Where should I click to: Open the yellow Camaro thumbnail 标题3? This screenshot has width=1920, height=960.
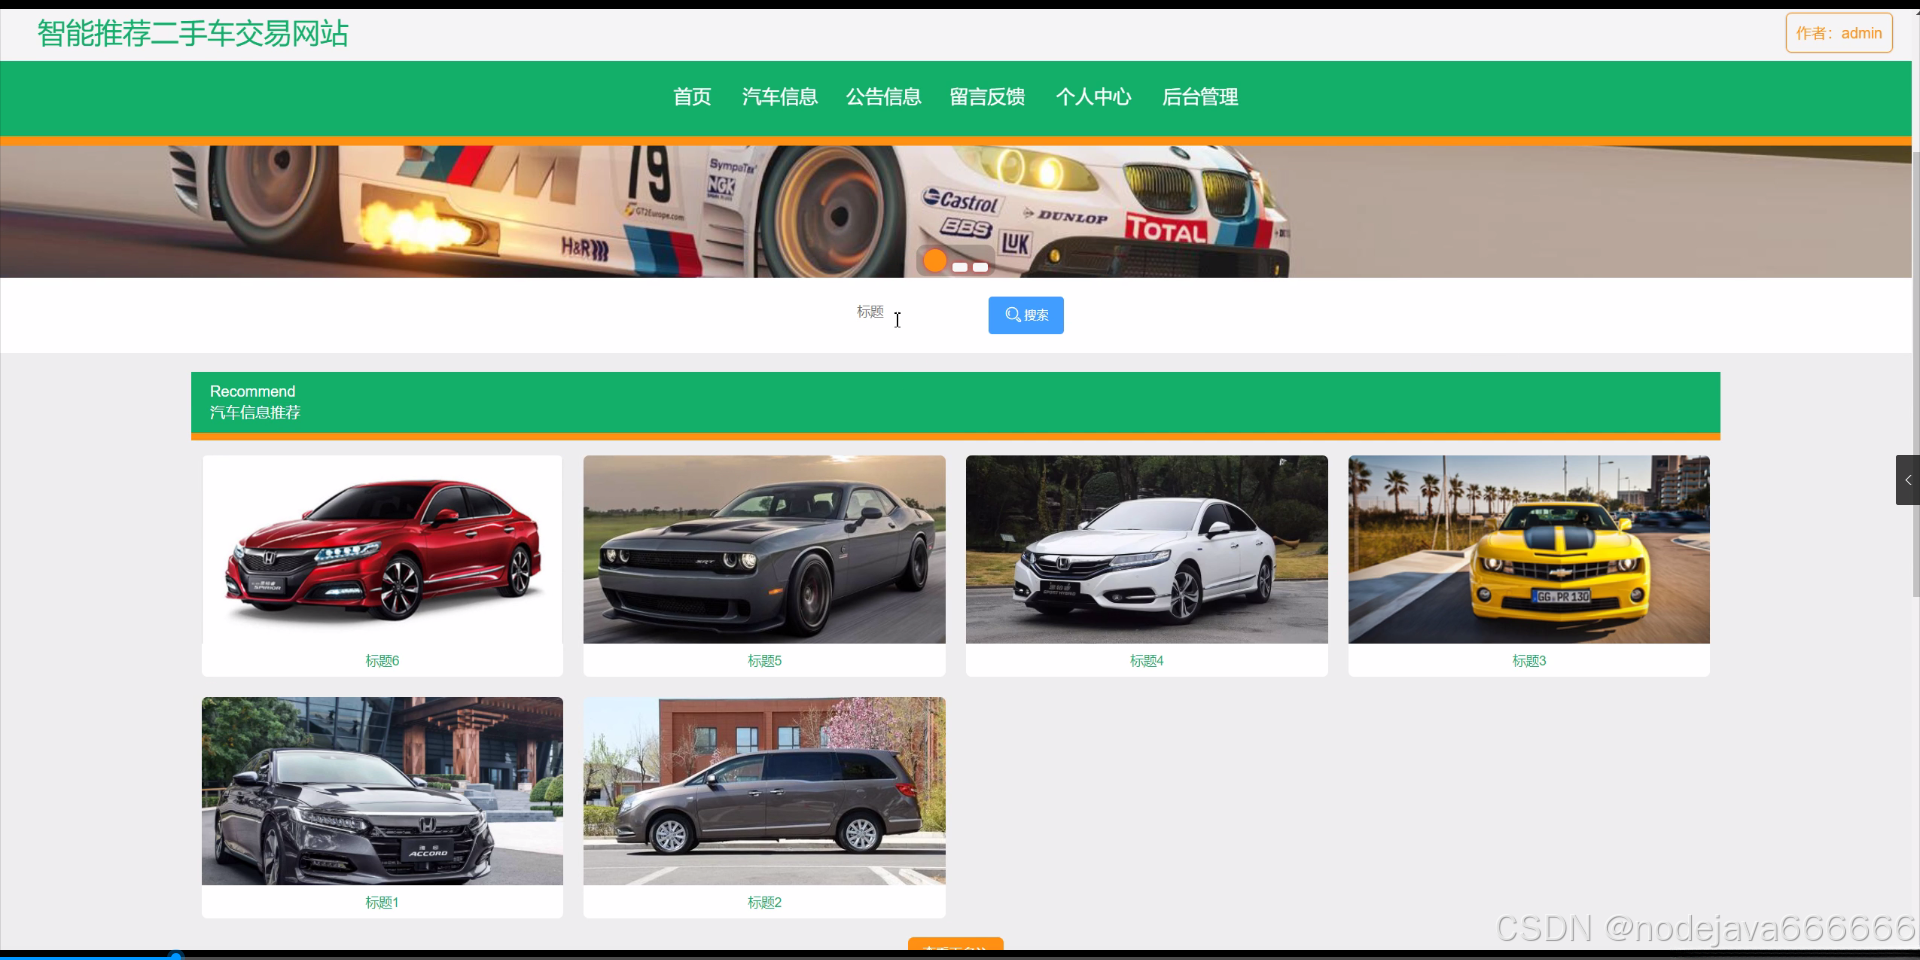point(1529,550)
